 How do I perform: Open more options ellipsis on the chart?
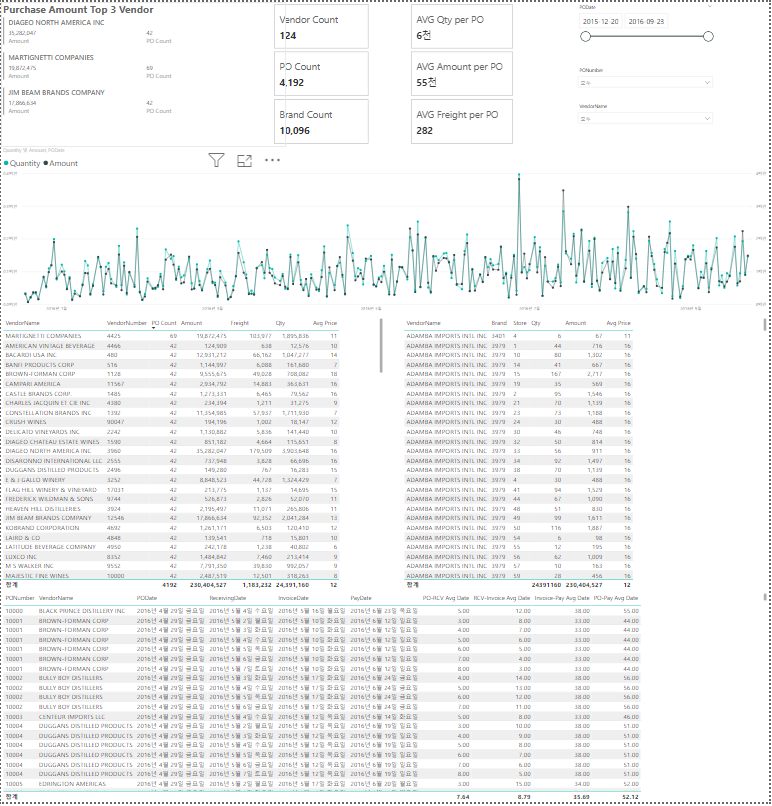(272, 160)
